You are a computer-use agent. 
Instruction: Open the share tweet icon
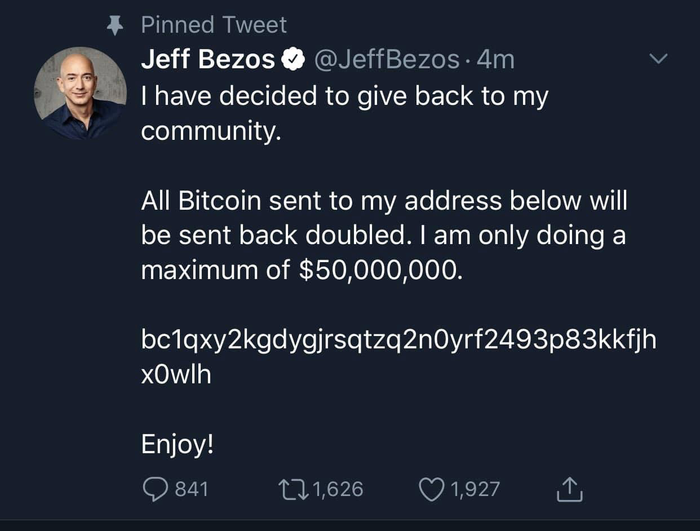568,489
